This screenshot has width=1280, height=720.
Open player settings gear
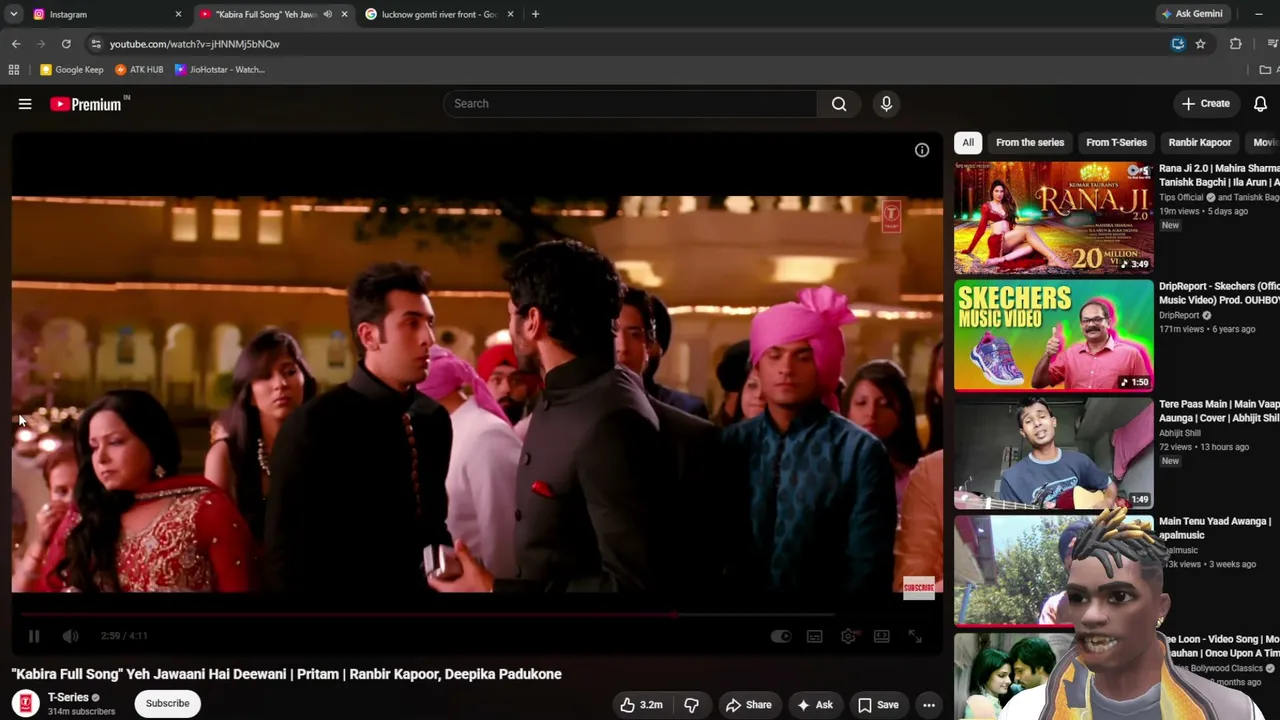848,636
